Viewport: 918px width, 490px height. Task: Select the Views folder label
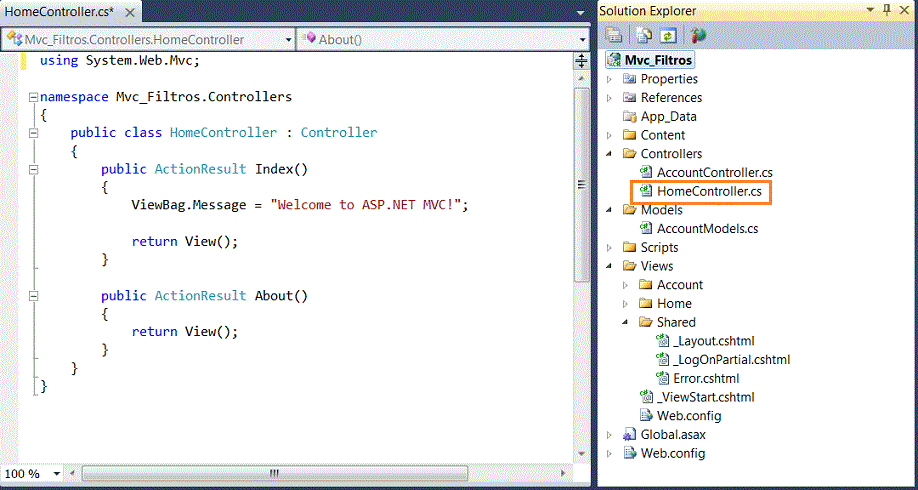(x=657, y=266)
